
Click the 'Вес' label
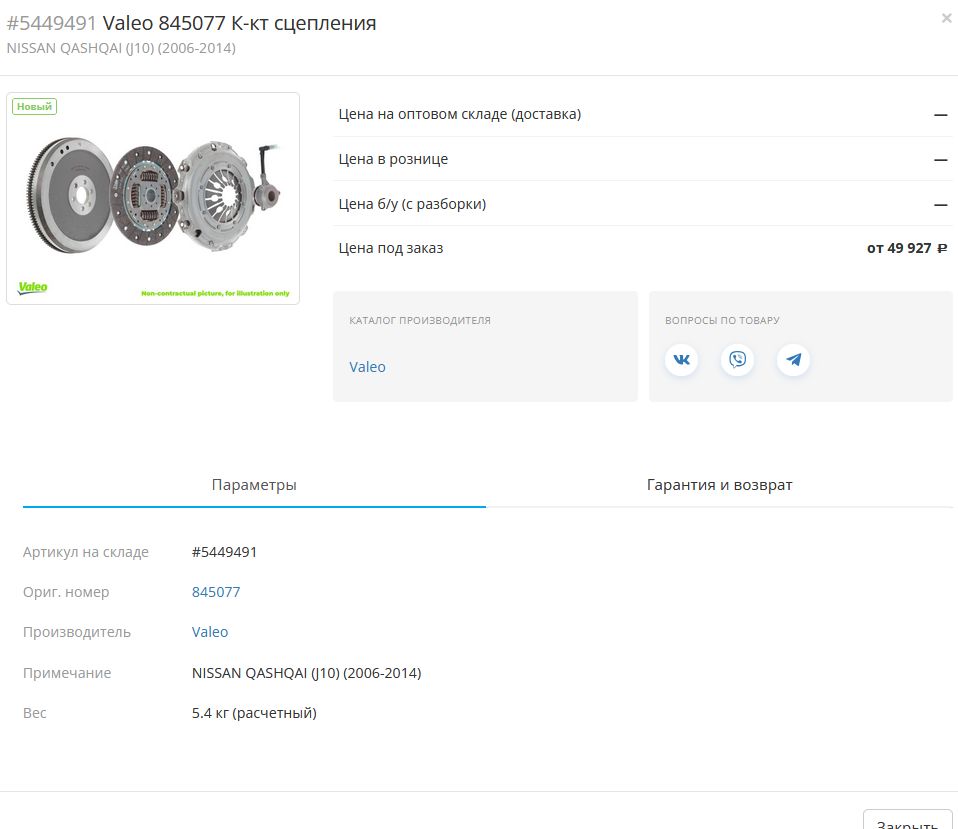35,713
